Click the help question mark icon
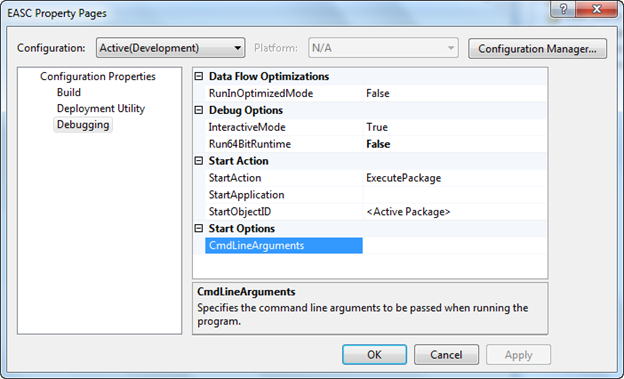Viewport: 624px width, 379px height. click(563, 10)
